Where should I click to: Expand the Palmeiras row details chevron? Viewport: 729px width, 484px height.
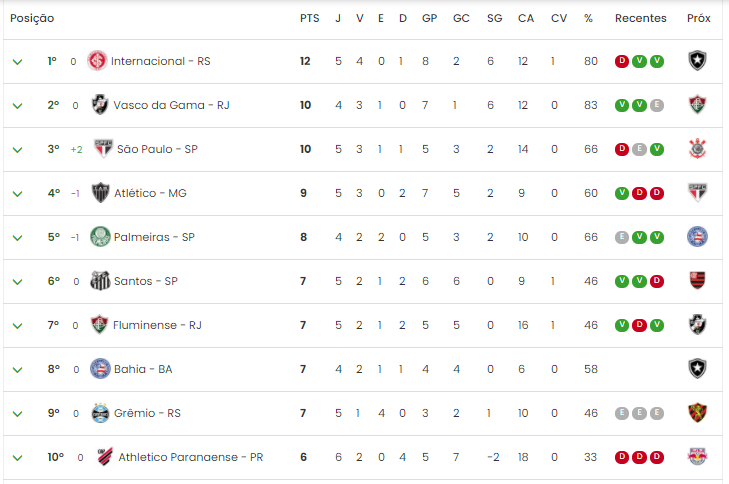point(18,238)
